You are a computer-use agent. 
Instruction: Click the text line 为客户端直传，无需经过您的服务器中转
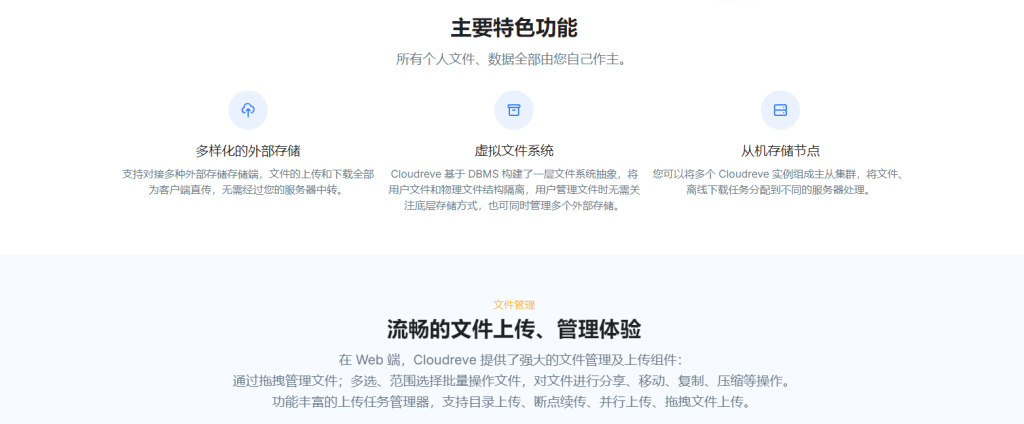[248, 189]
